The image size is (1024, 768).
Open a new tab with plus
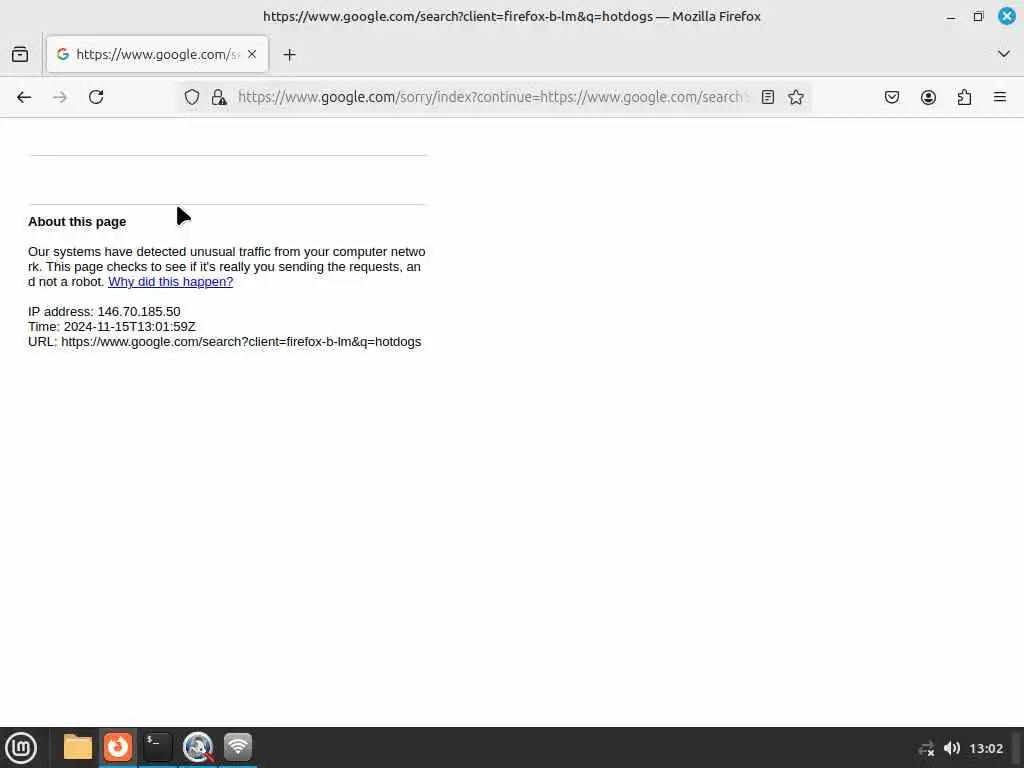289,55
